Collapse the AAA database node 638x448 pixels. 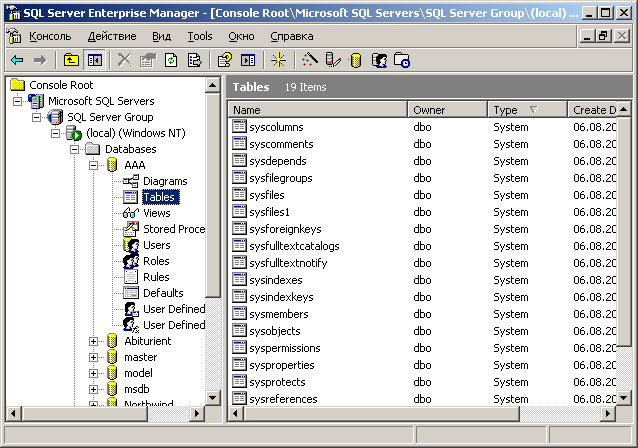94,165
